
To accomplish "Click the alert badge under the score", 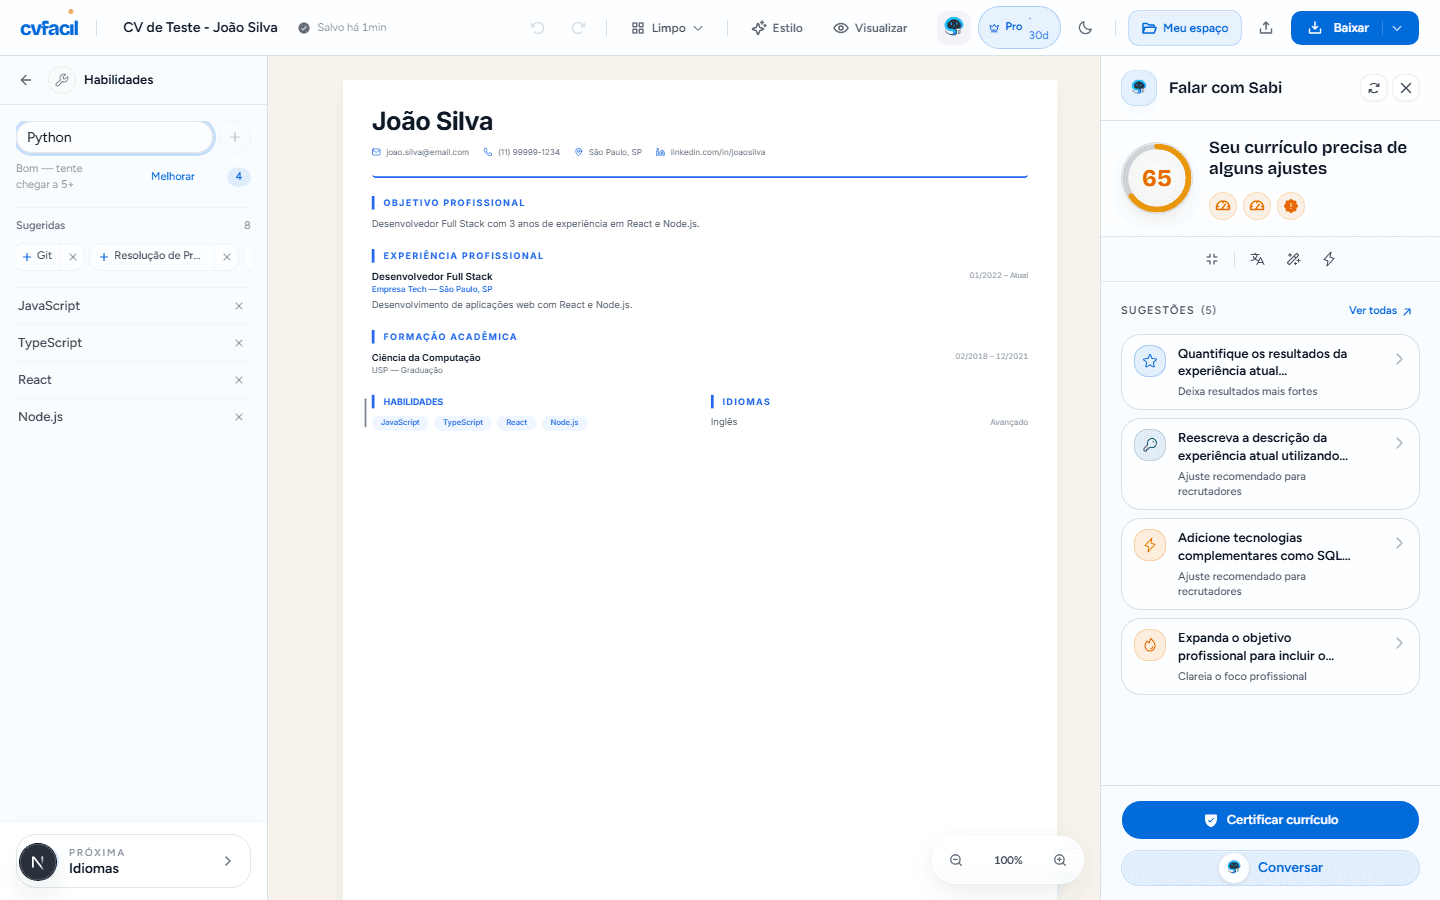I will pyautogui.click(x=1291, y=206).
